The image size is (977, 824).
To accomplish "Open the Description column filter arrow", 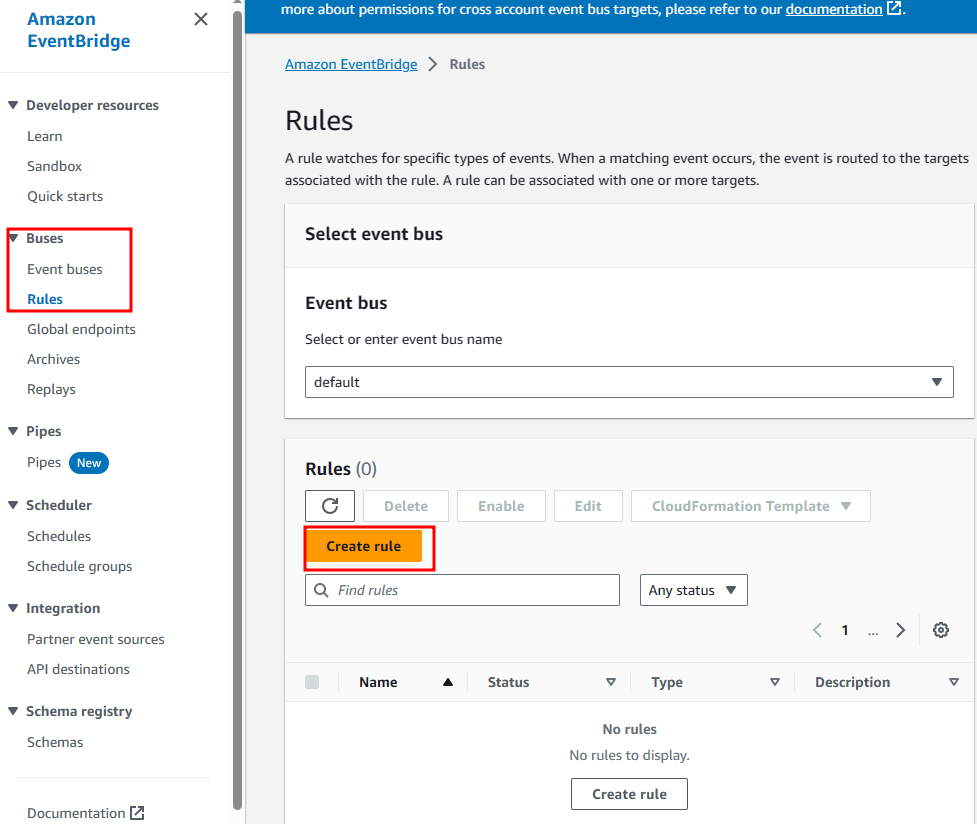I will [x=953, y=683].
